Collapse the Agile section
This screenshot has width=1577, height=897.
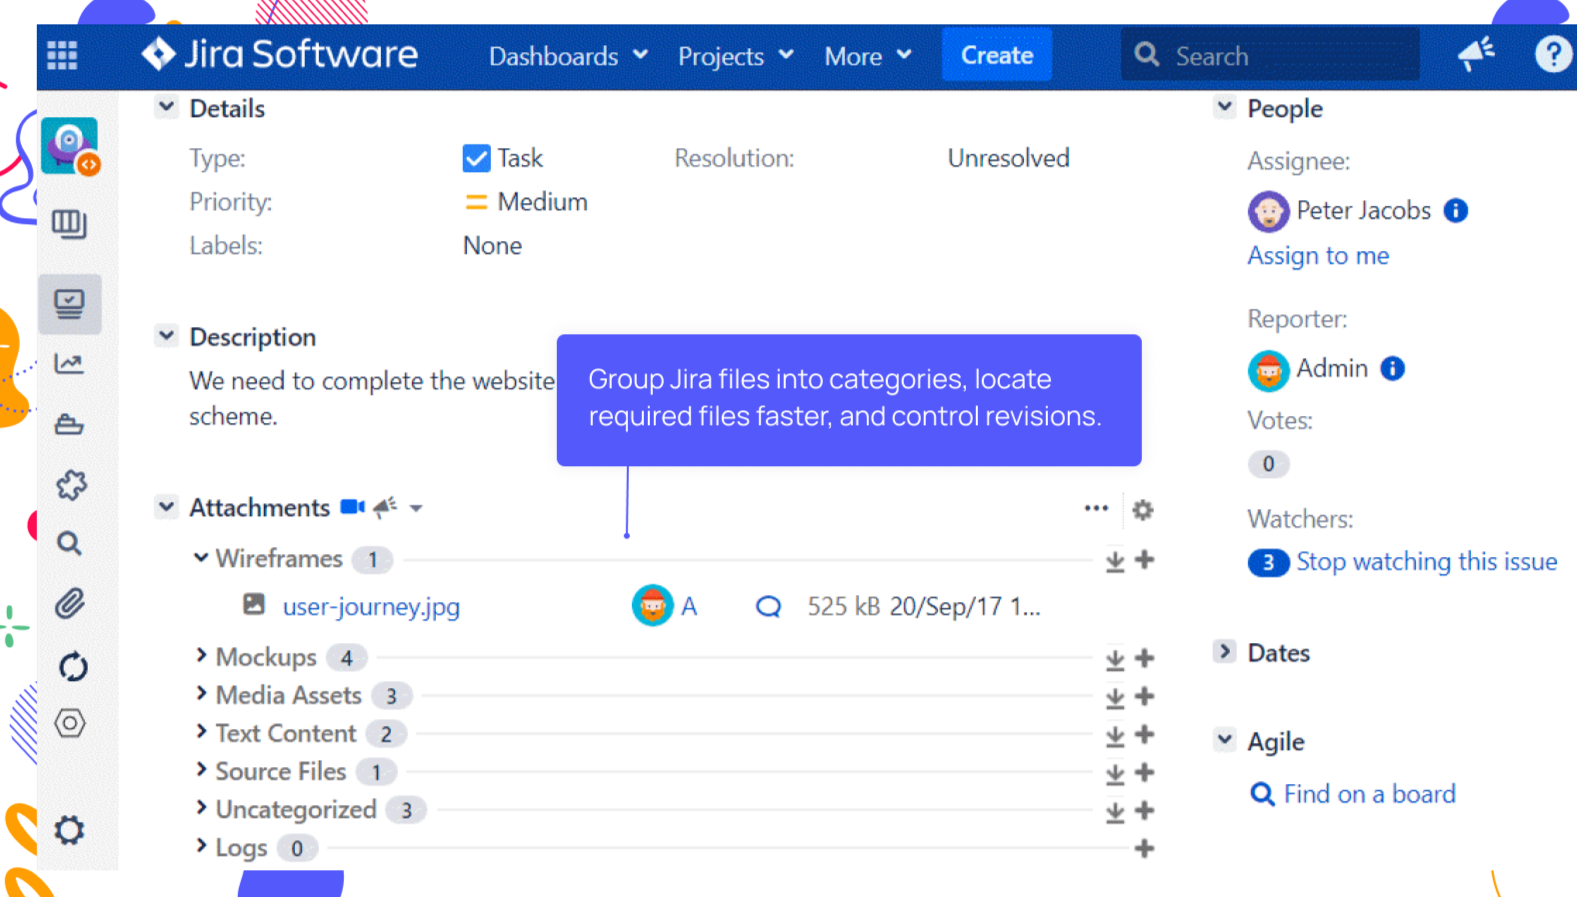point(1225,740)
